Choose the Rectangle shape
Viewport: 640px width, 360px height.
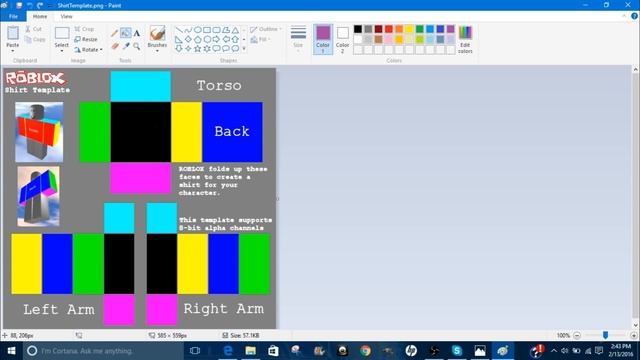207,30
